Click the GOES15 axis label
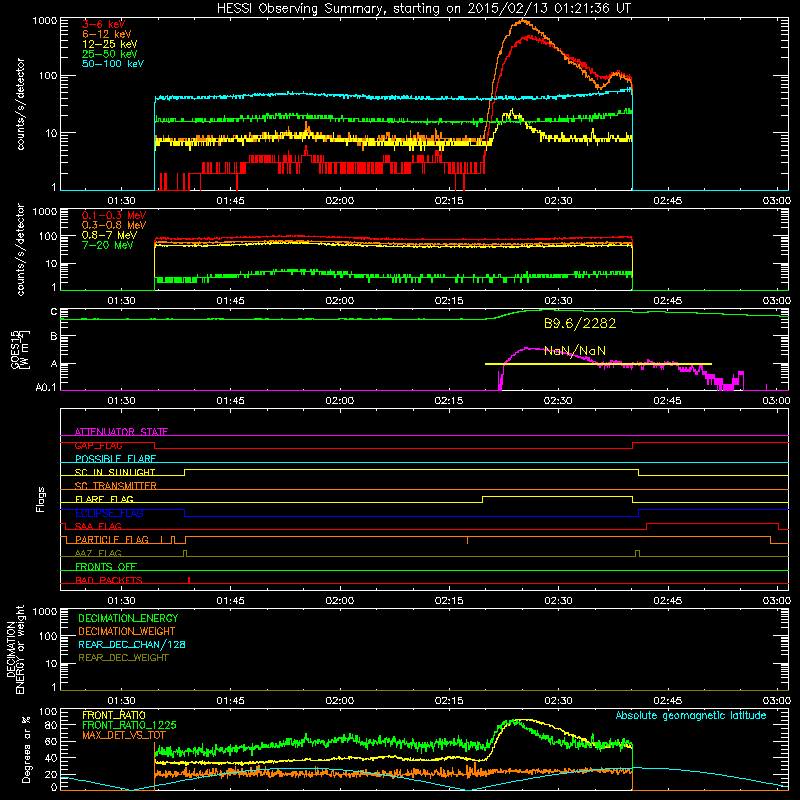 coord(15,350)
